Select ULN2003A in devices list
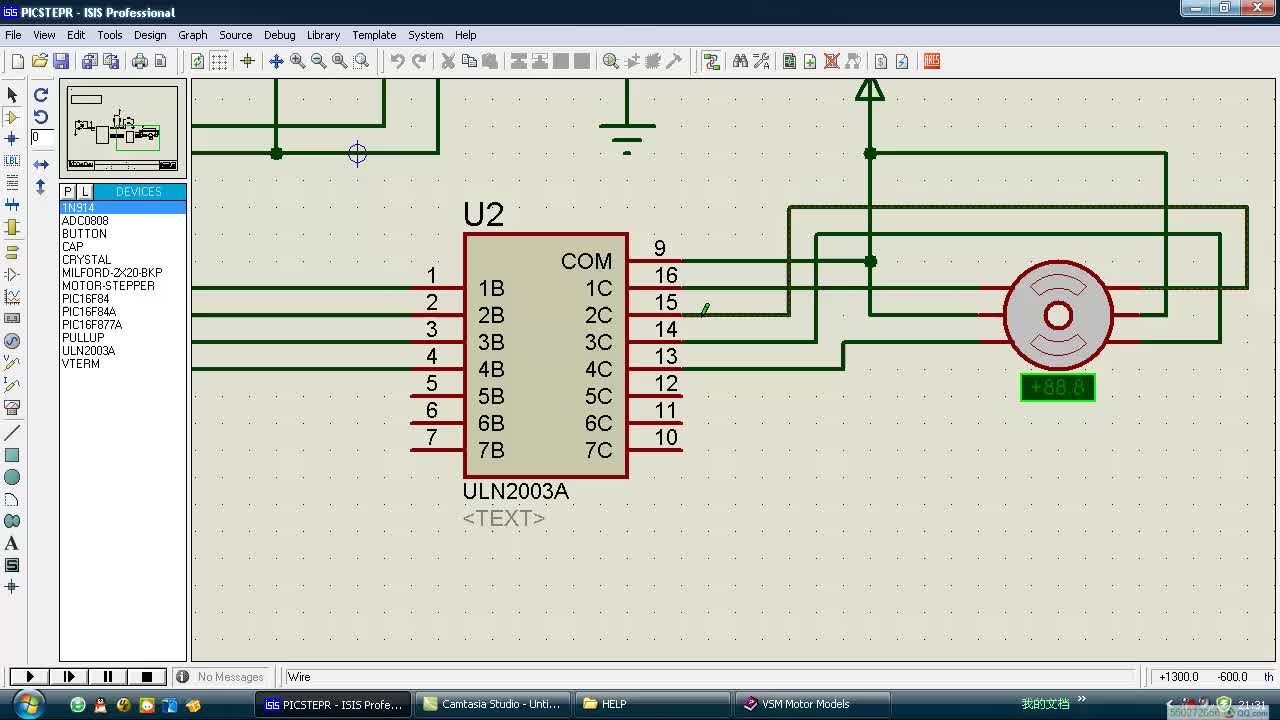 point(89,351)
